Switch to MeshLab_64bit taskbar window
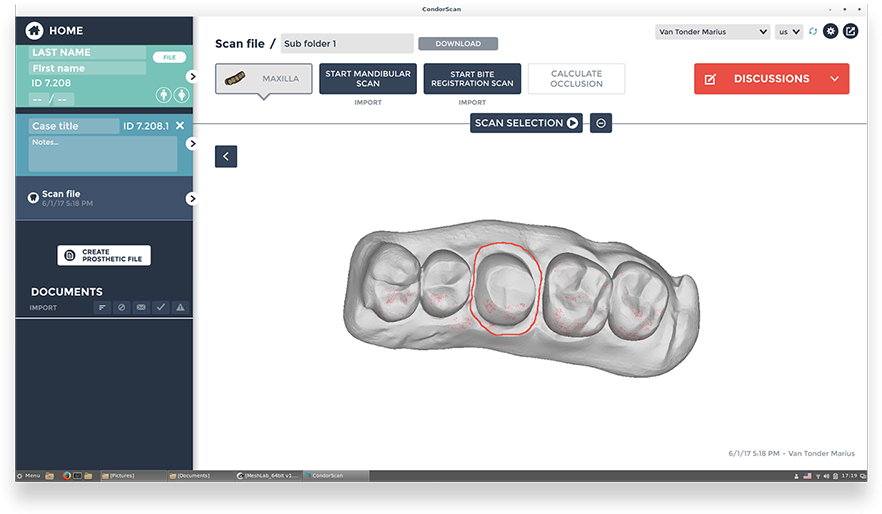This screenshot has width=882, height=514. (x=269, y=476)
